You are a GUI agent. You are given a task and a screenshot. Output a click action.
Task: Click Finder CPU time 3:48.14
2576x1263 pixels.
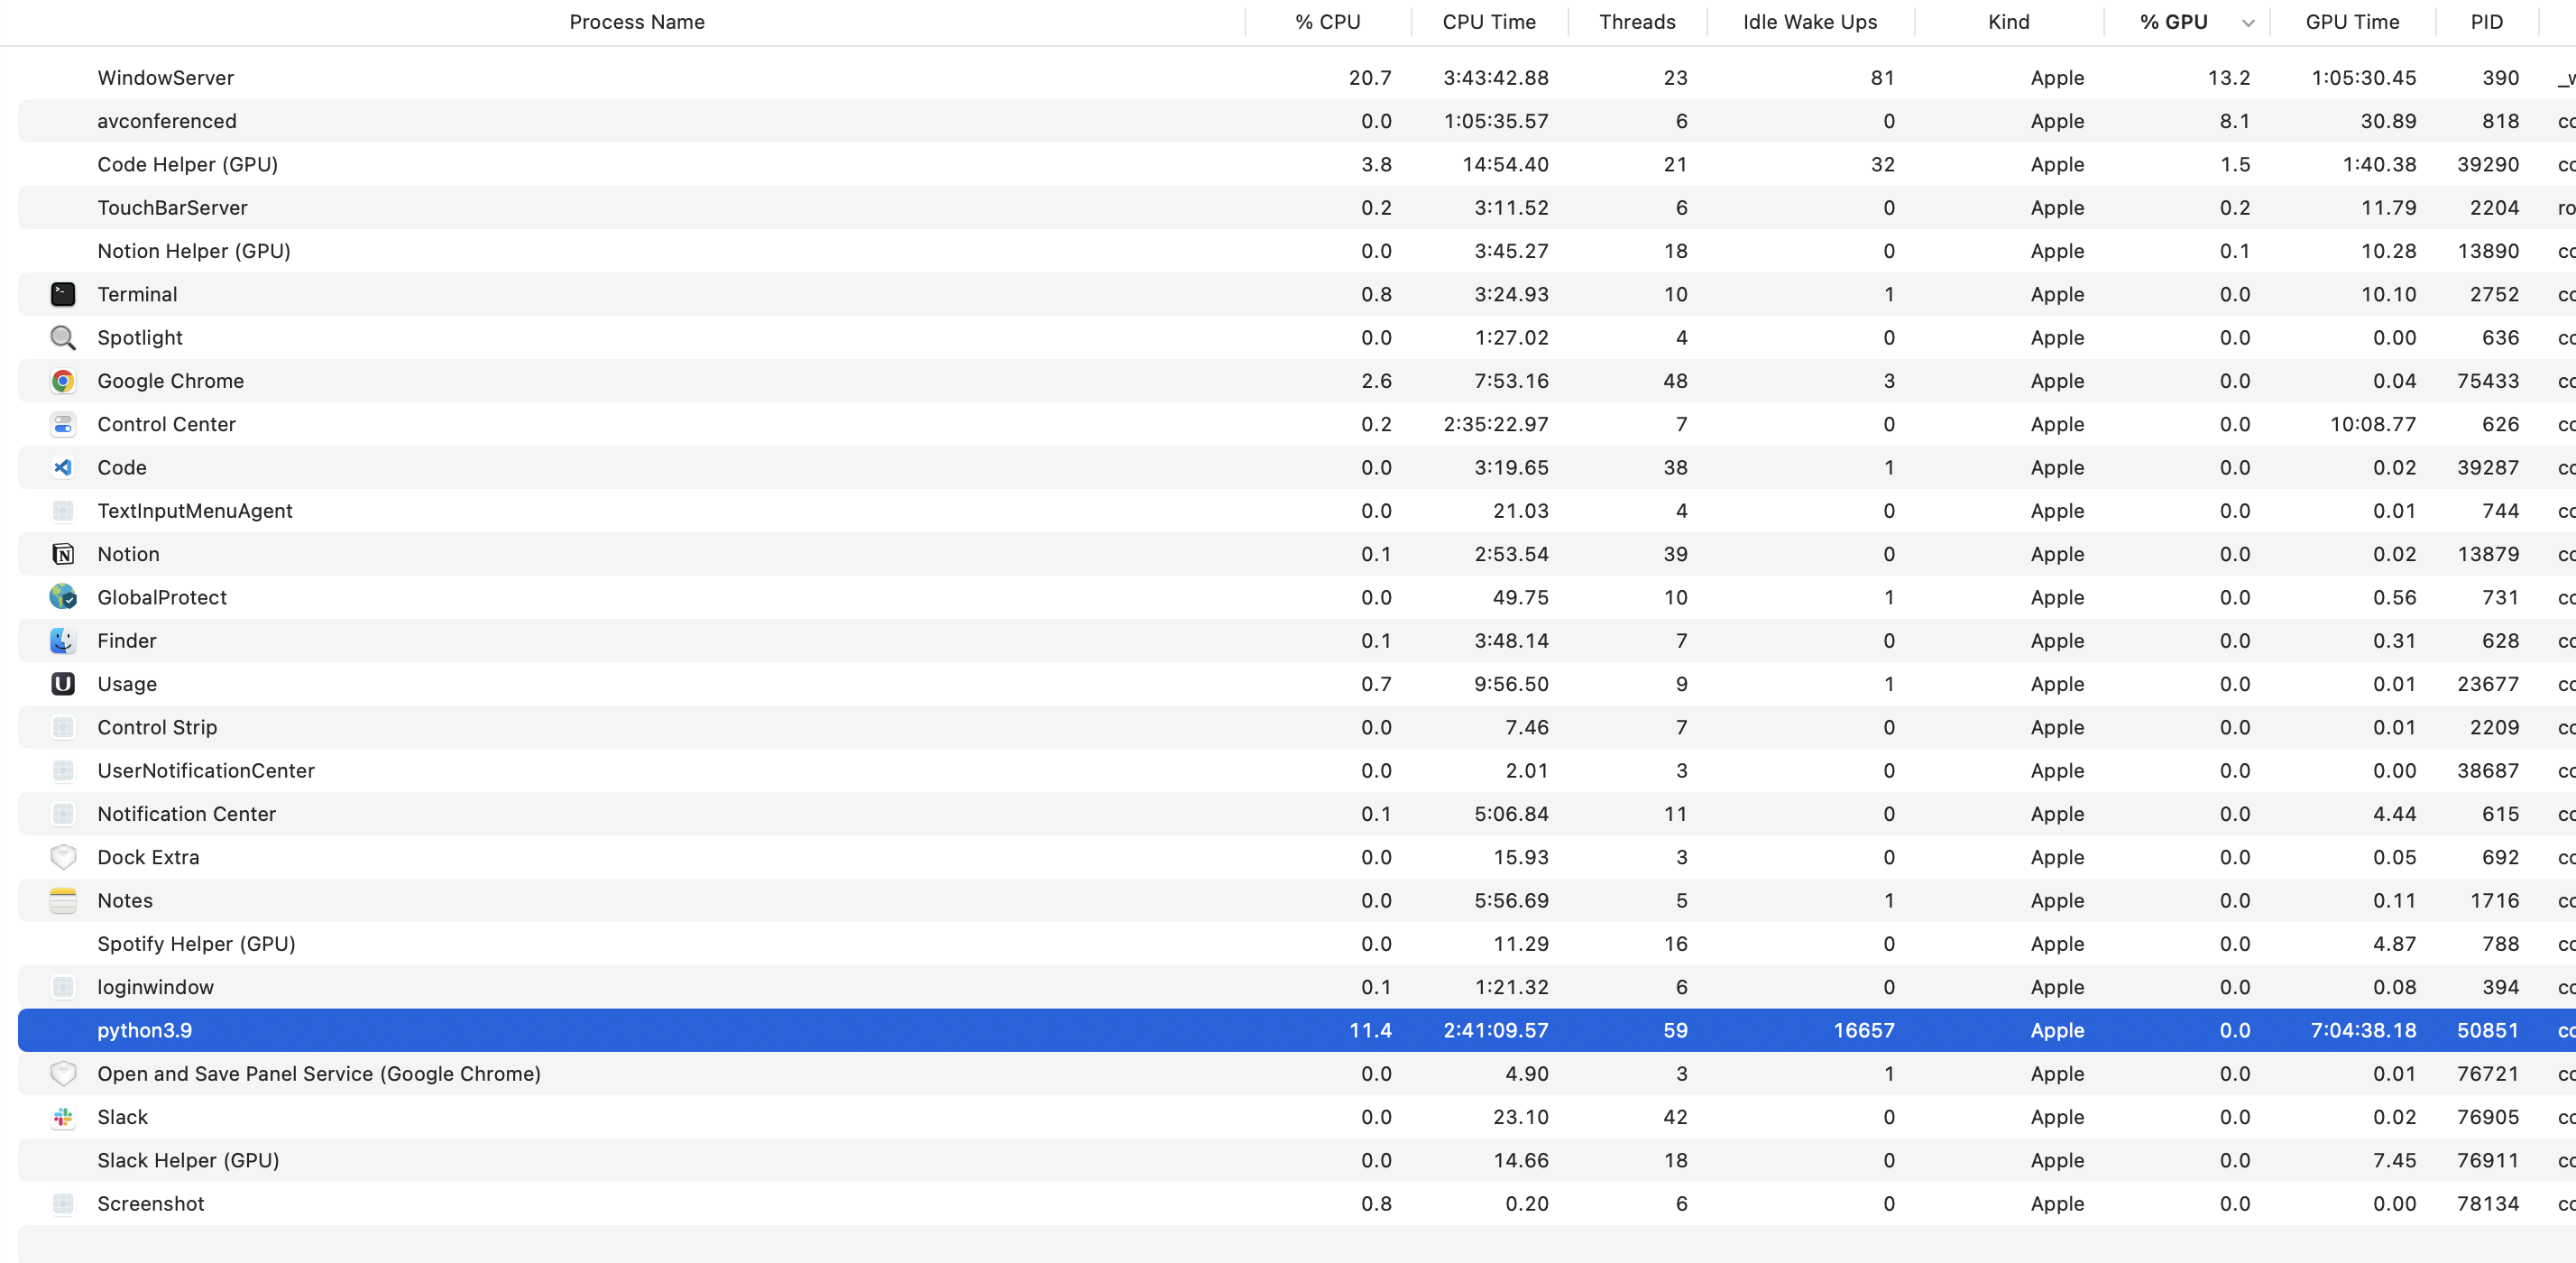pos(1511,640)
